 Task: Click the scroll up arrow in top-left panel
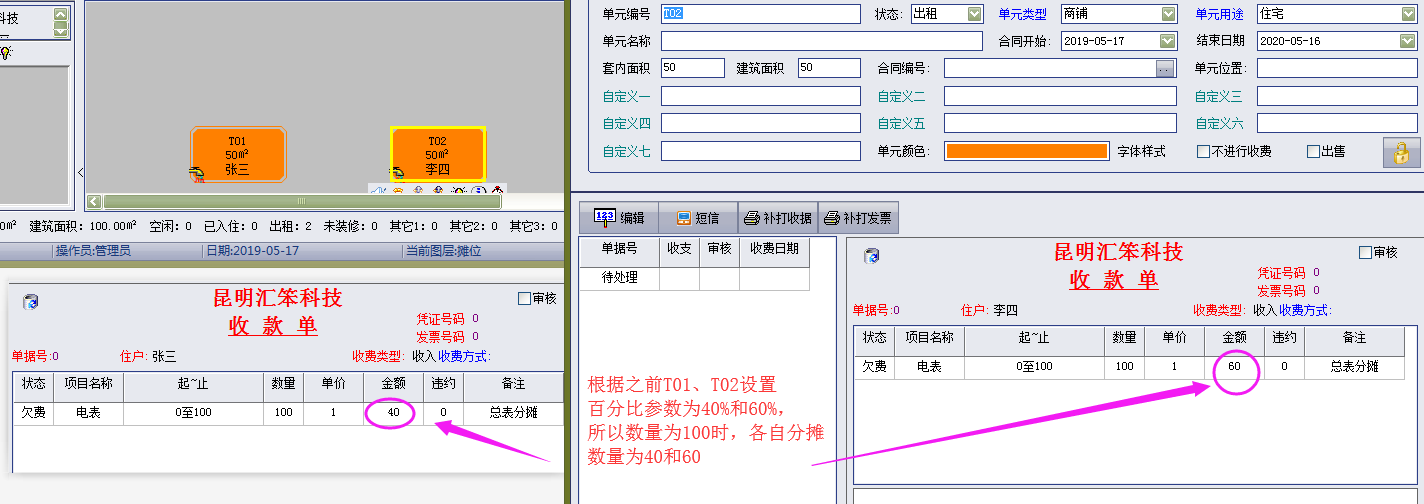tap(61, 15)
